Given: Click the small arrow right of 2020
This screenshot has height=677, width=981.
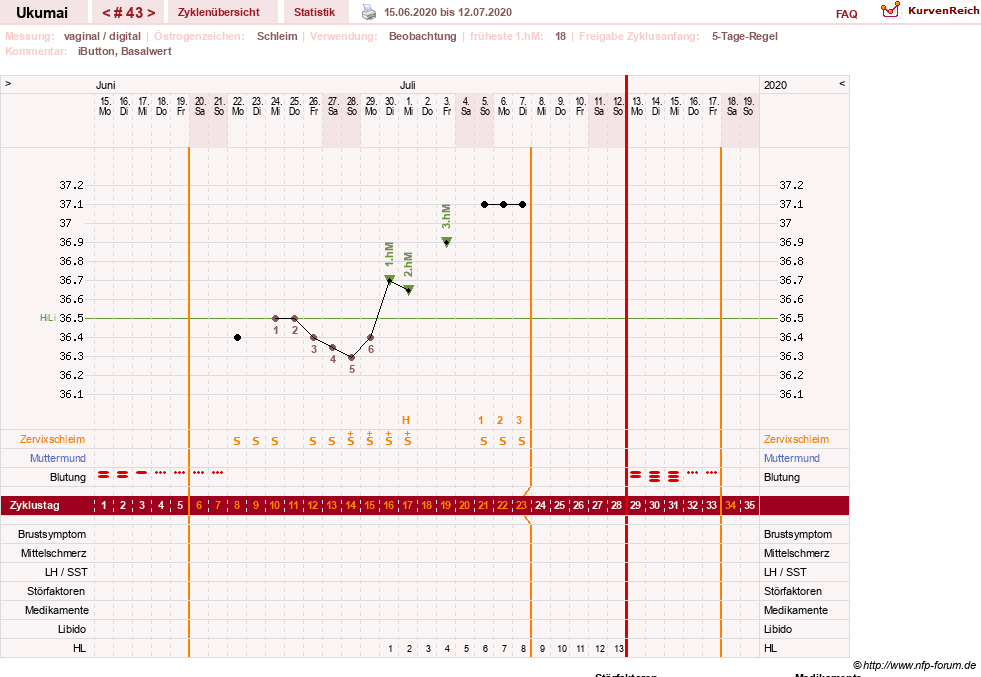Looking at the screenshot, I should 842,83.
